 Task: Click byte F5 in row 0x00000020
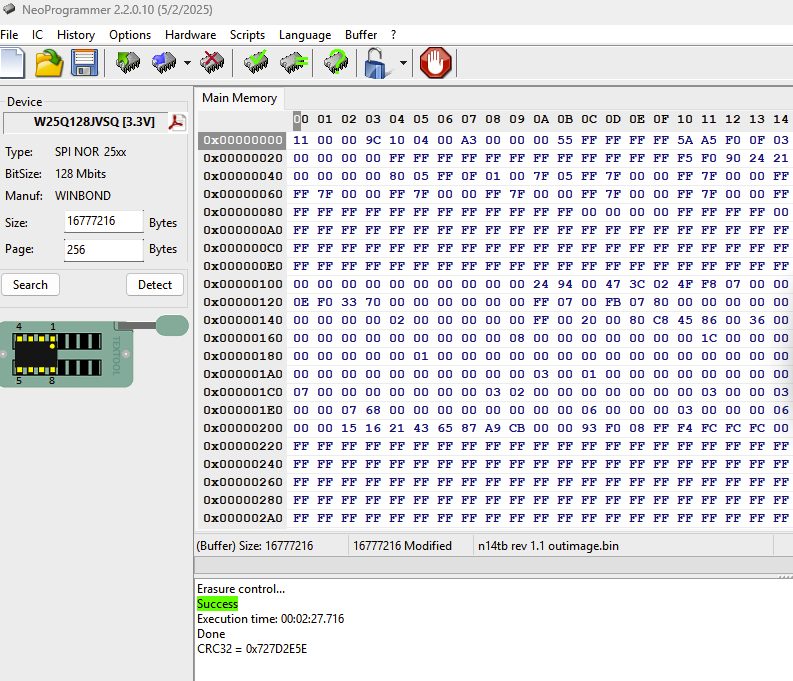(x=685, y=158)
